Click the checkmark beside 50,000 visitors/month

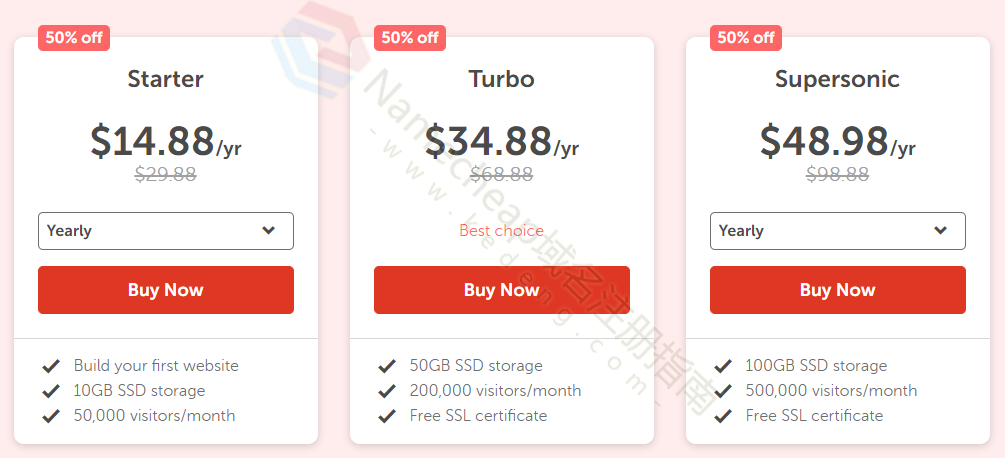pos(51,416)
